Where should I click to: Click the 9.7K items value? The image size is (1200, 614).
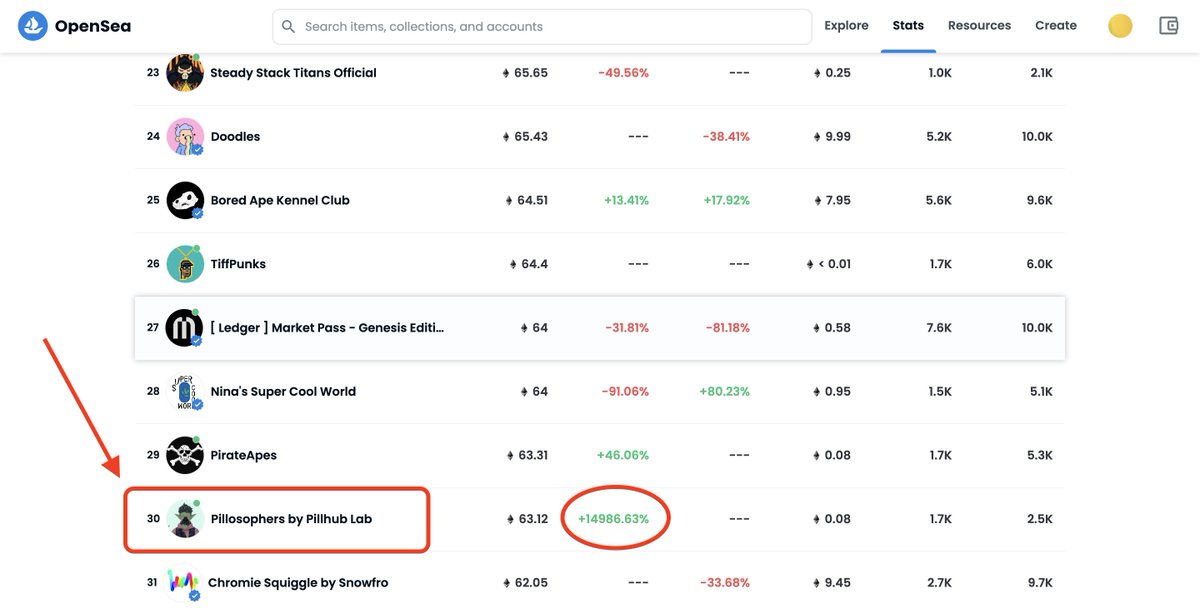pos(1040,583)
